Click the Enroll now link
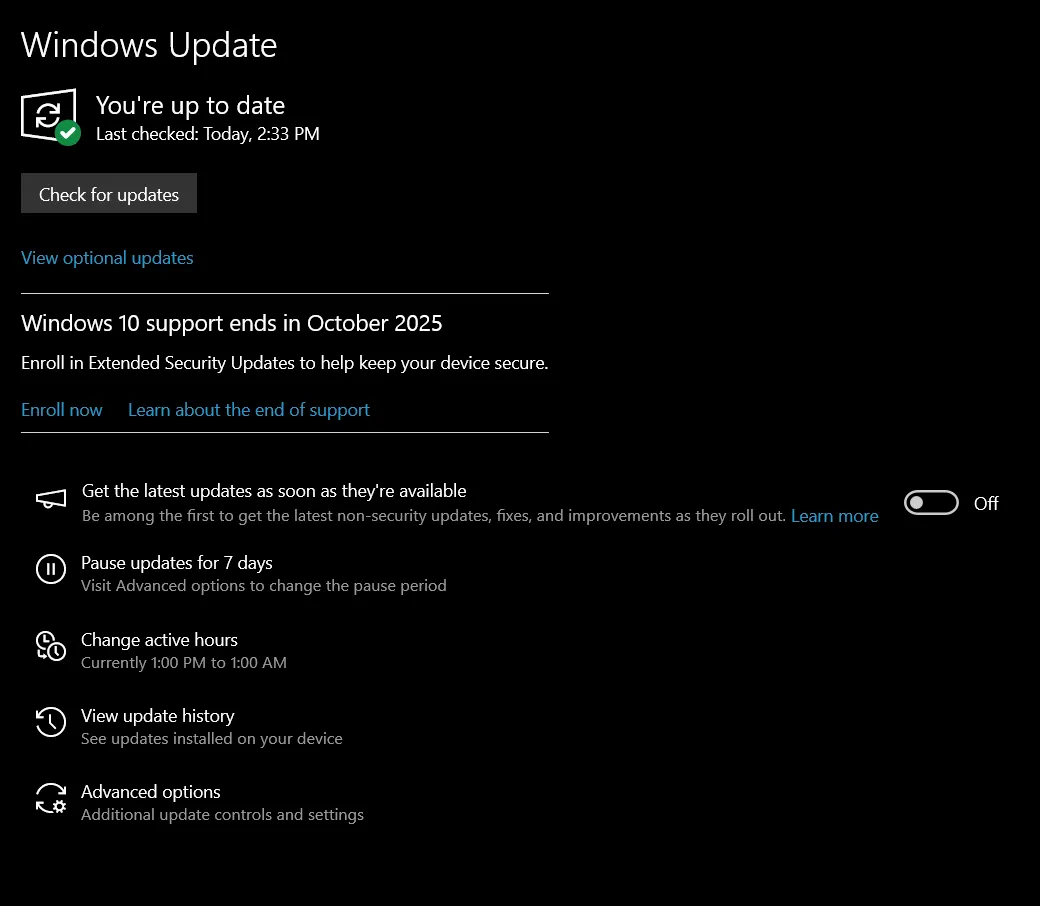This screenshot has width=1040, height=906. (x=62, y=410)
